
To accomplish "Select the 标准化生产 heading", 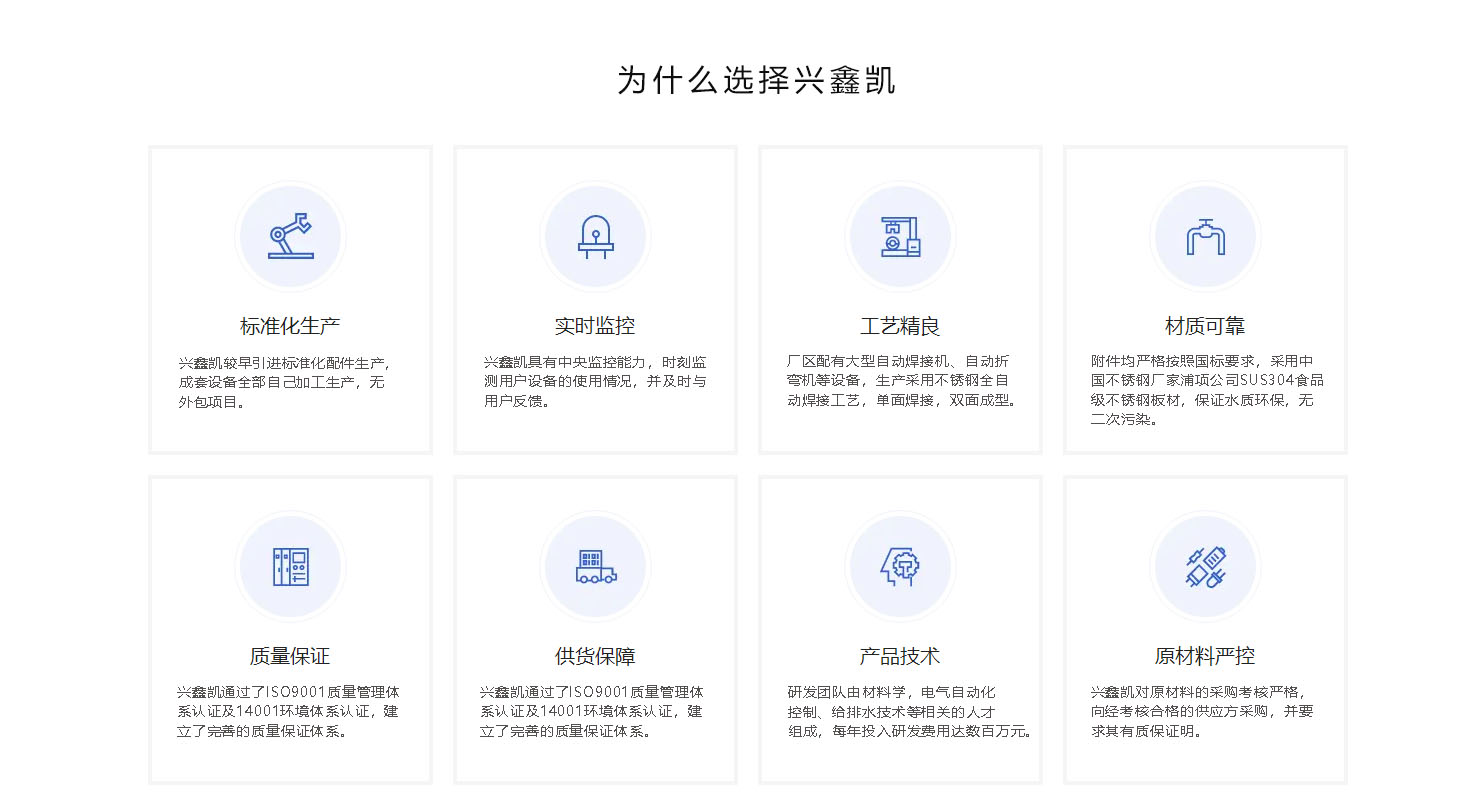I will tap(290, 324).
